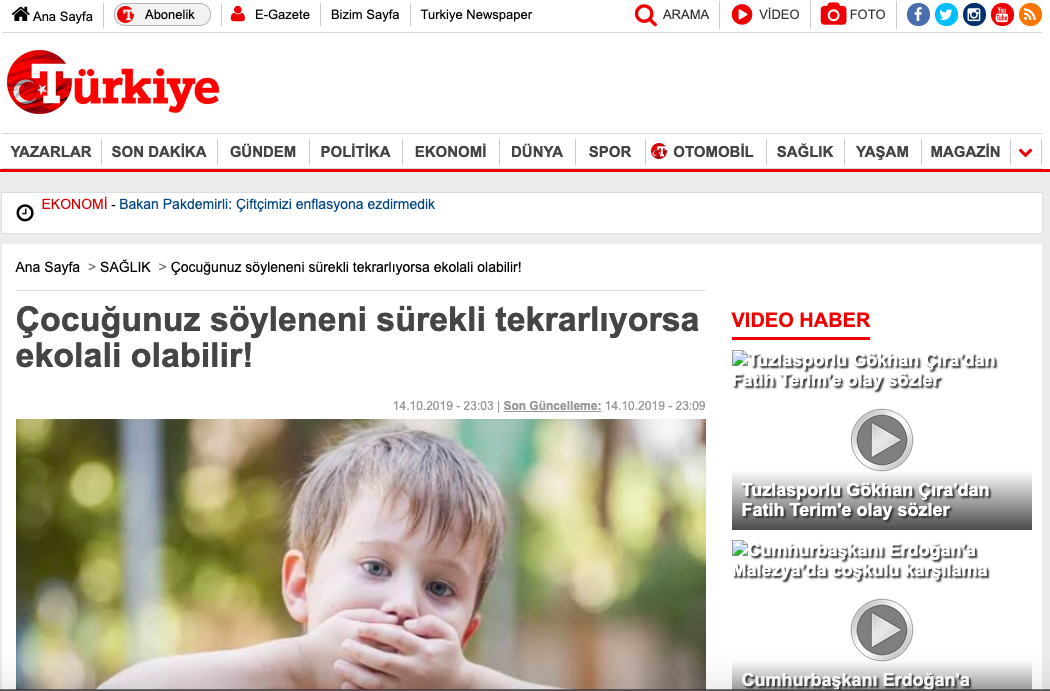
Task: Open the Twitter social icon
Action: point(946,14)
